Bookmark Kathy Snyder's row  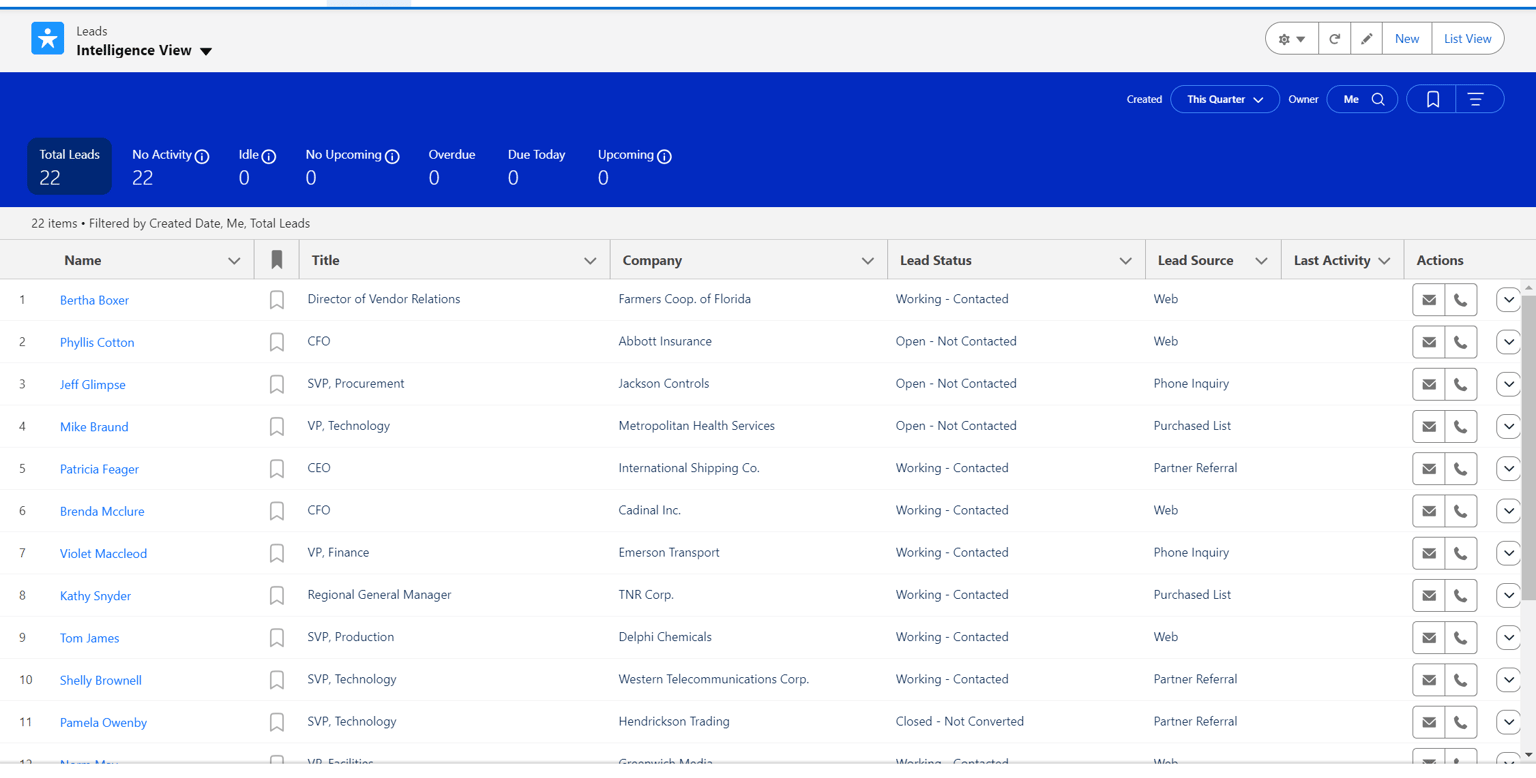277,595
